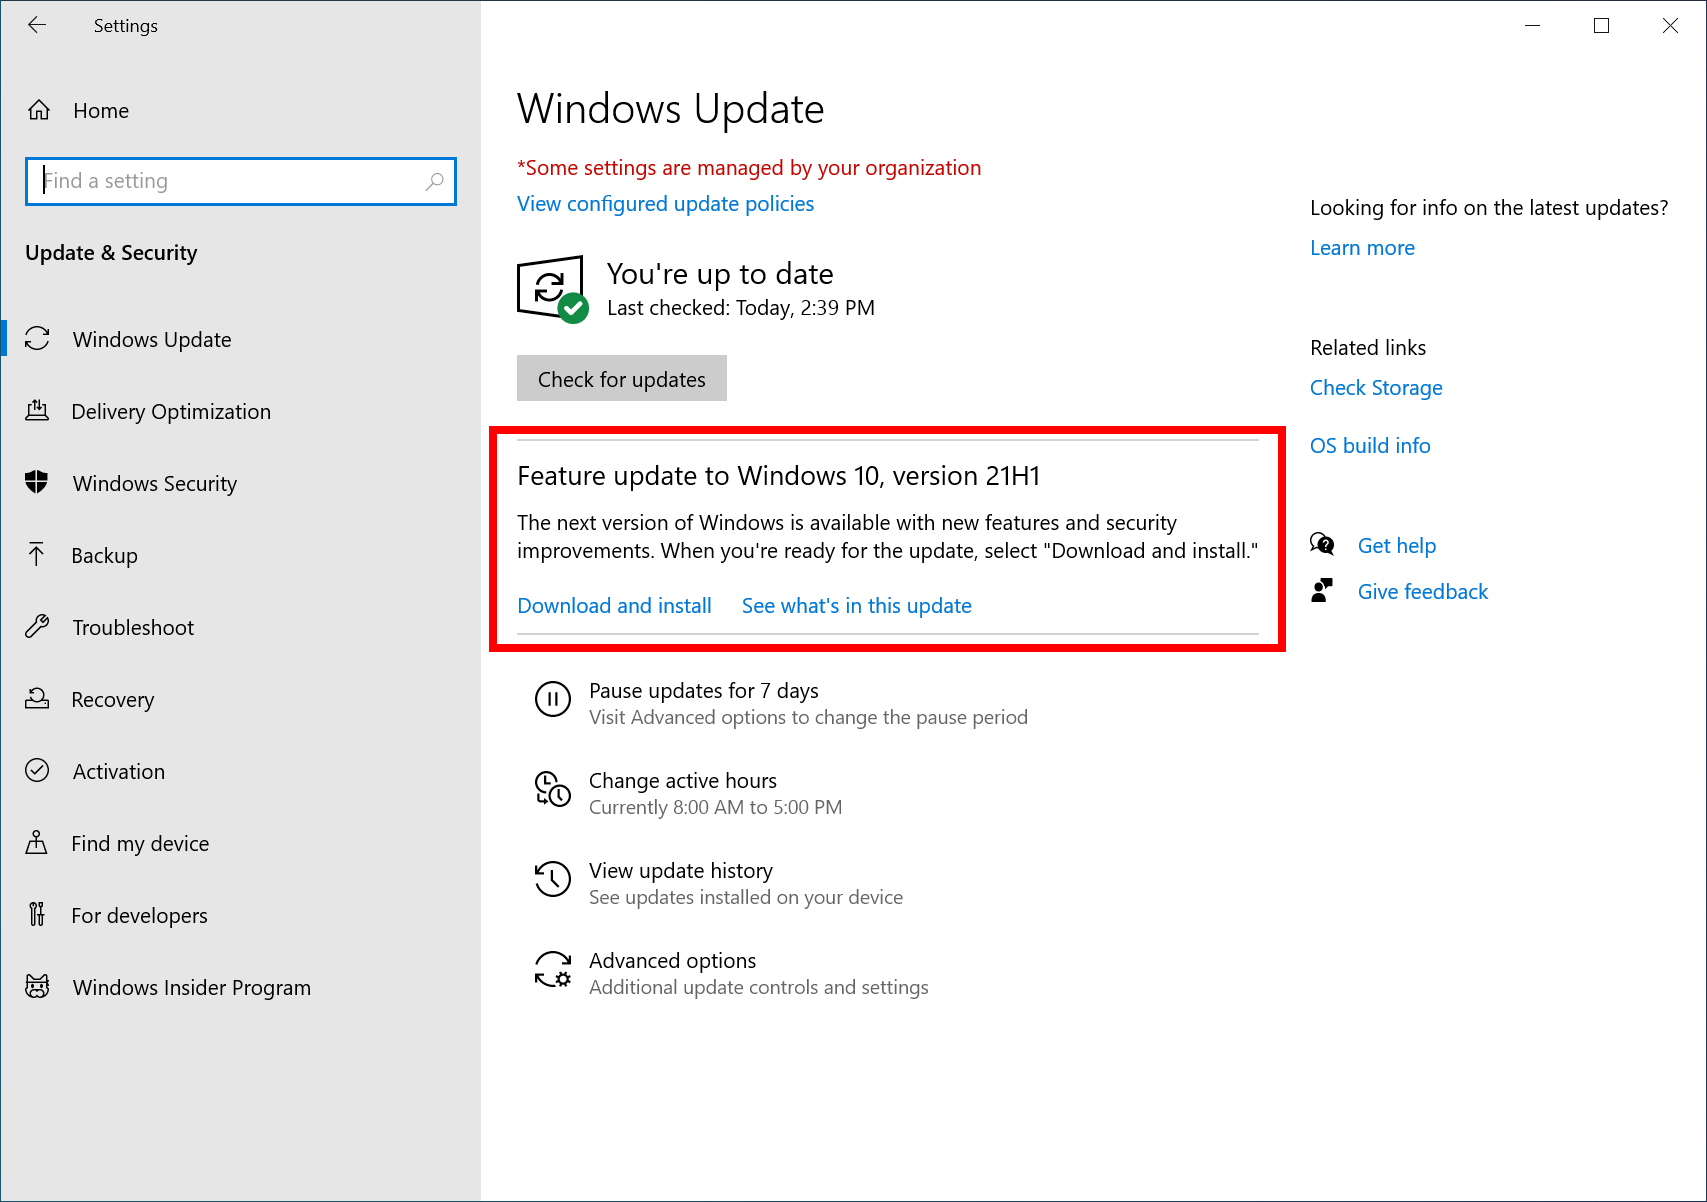Navigate back using the arrow button
1707x1202 pixels.
[x=37, y=25]
